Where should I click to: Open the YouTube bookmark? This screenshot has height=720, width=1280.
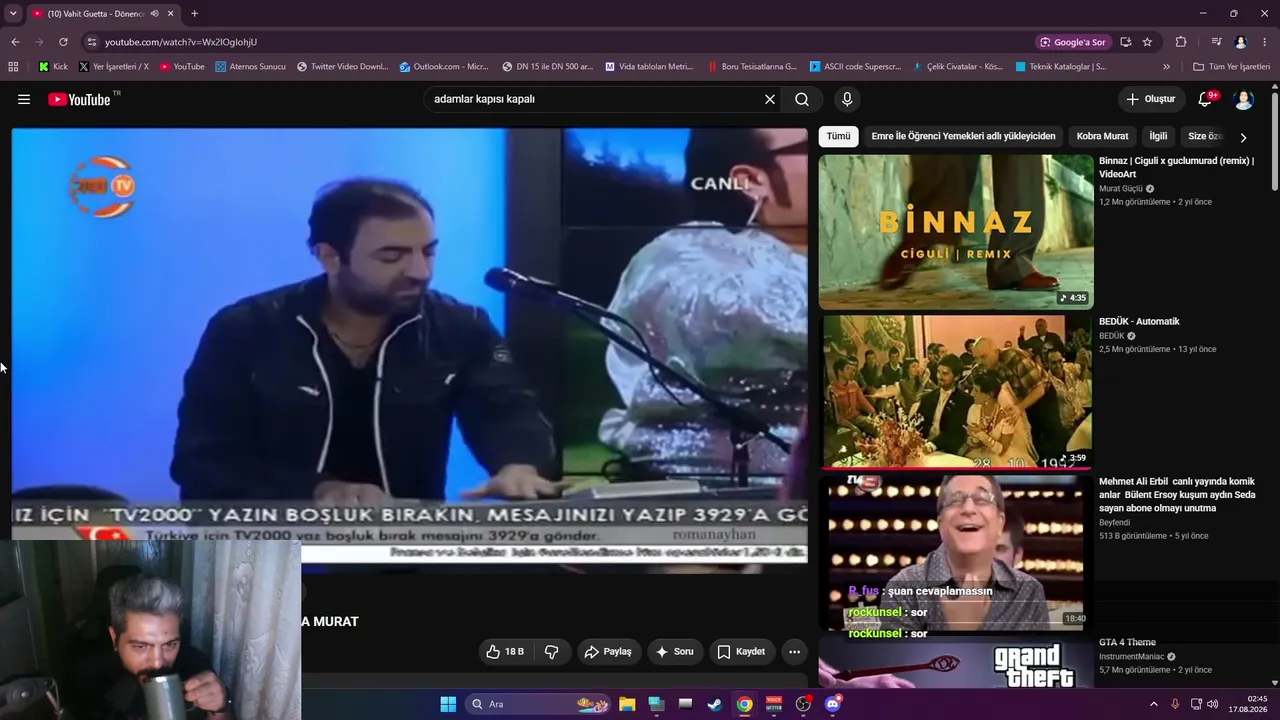pos(182,67)
